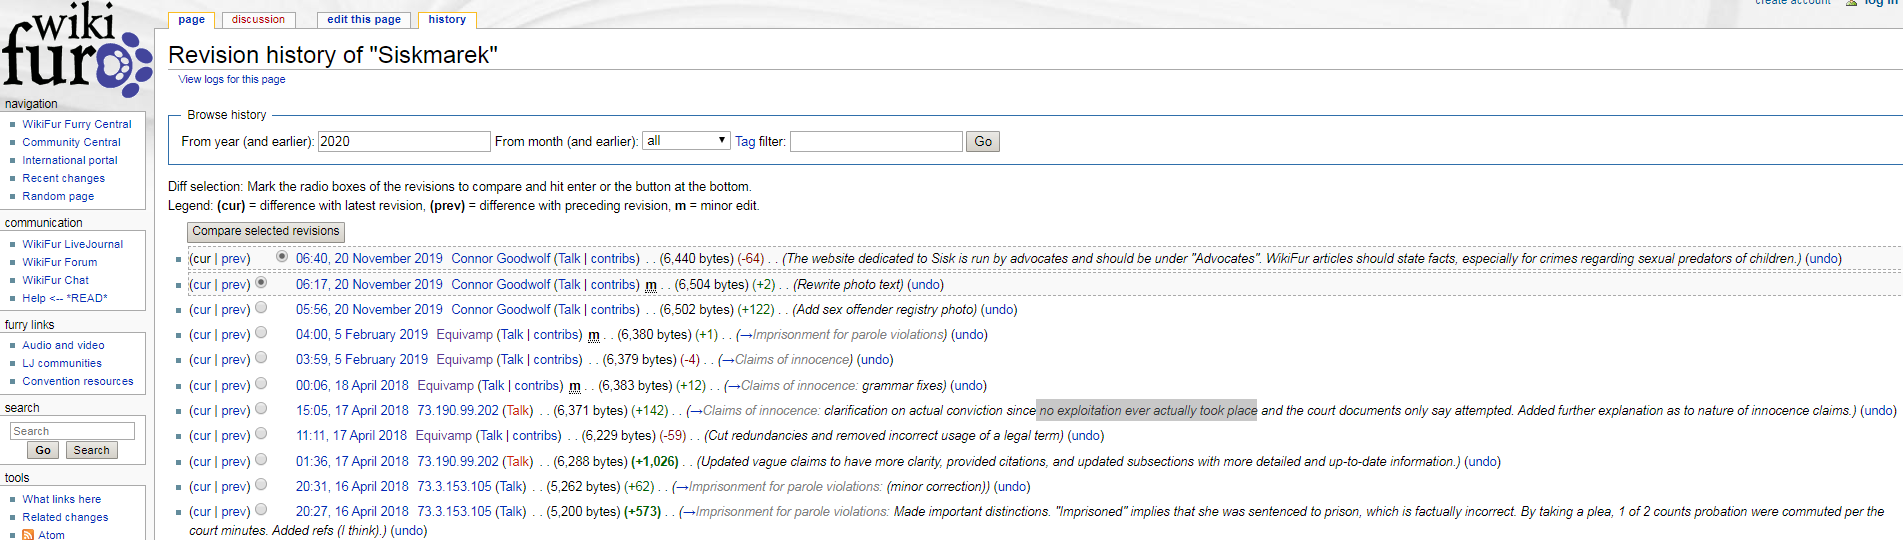Image resolution: width=1903 pixels, height=540 pixels.
Task: Select radio button for 06:40, 20 November 2019 revision
Action: tap(282, 257)
